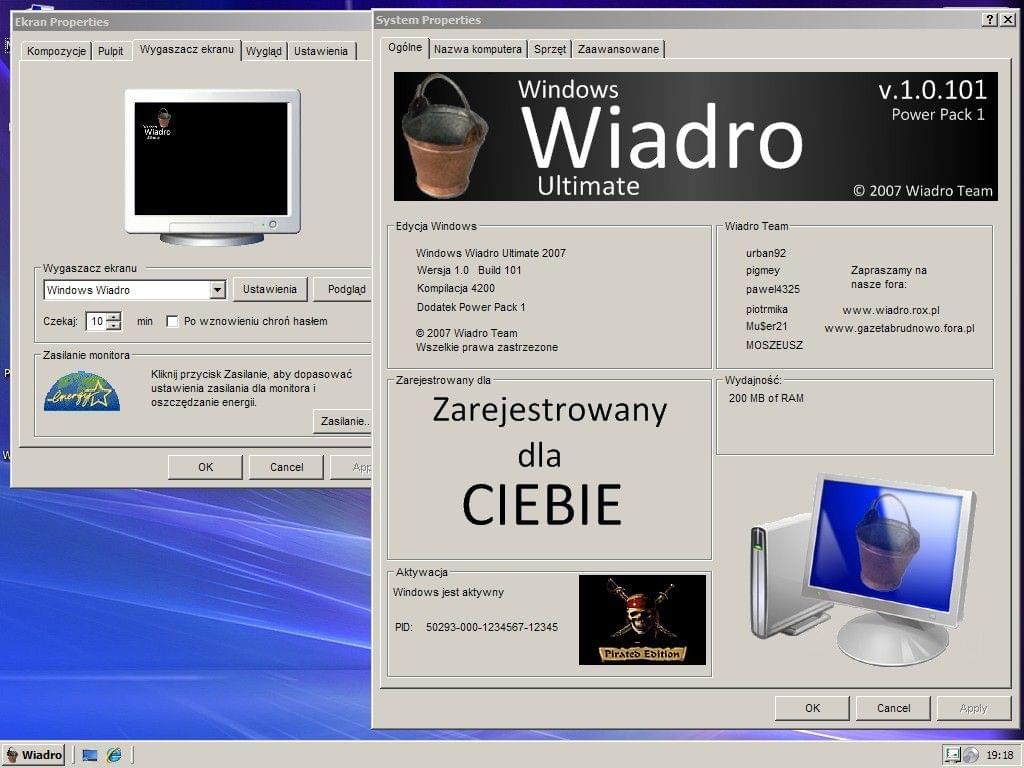Click the Zasilanie power button

343,421
